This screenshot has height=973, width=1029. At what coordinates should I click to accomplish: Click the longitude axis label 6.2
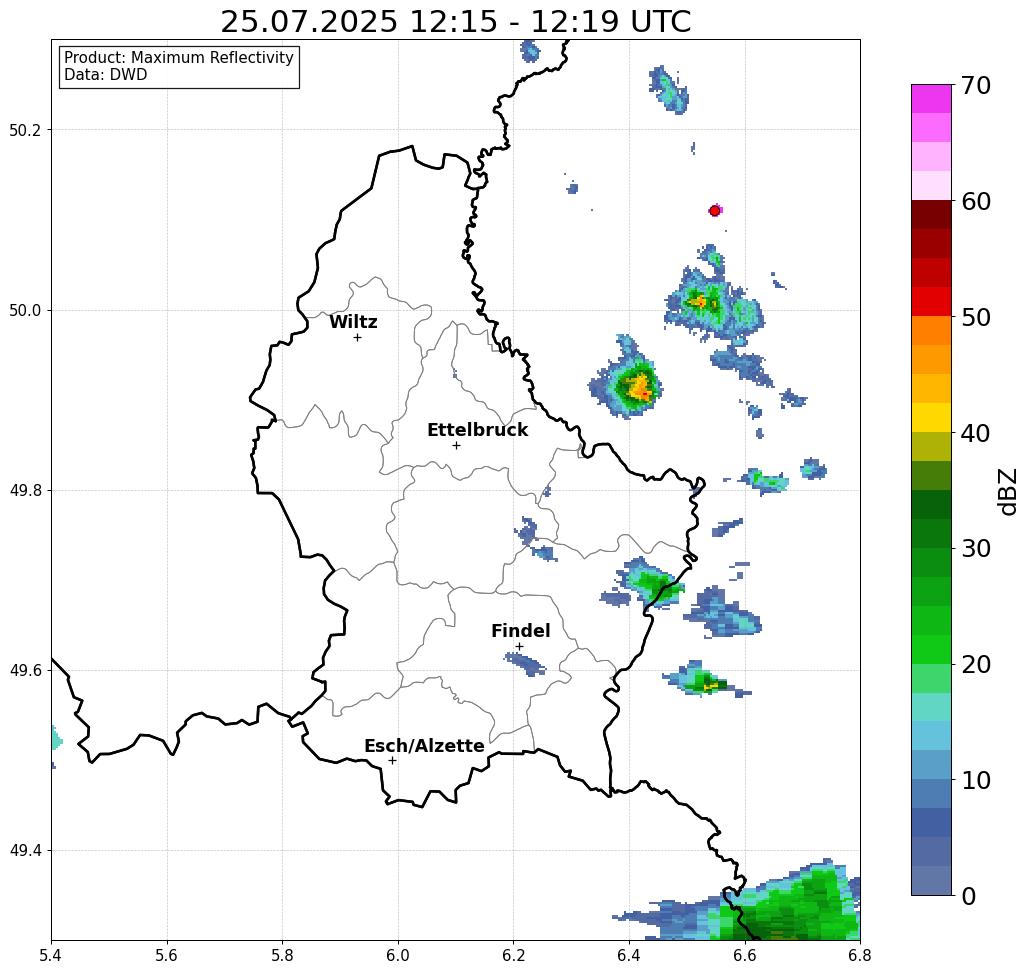pos(513,955)
